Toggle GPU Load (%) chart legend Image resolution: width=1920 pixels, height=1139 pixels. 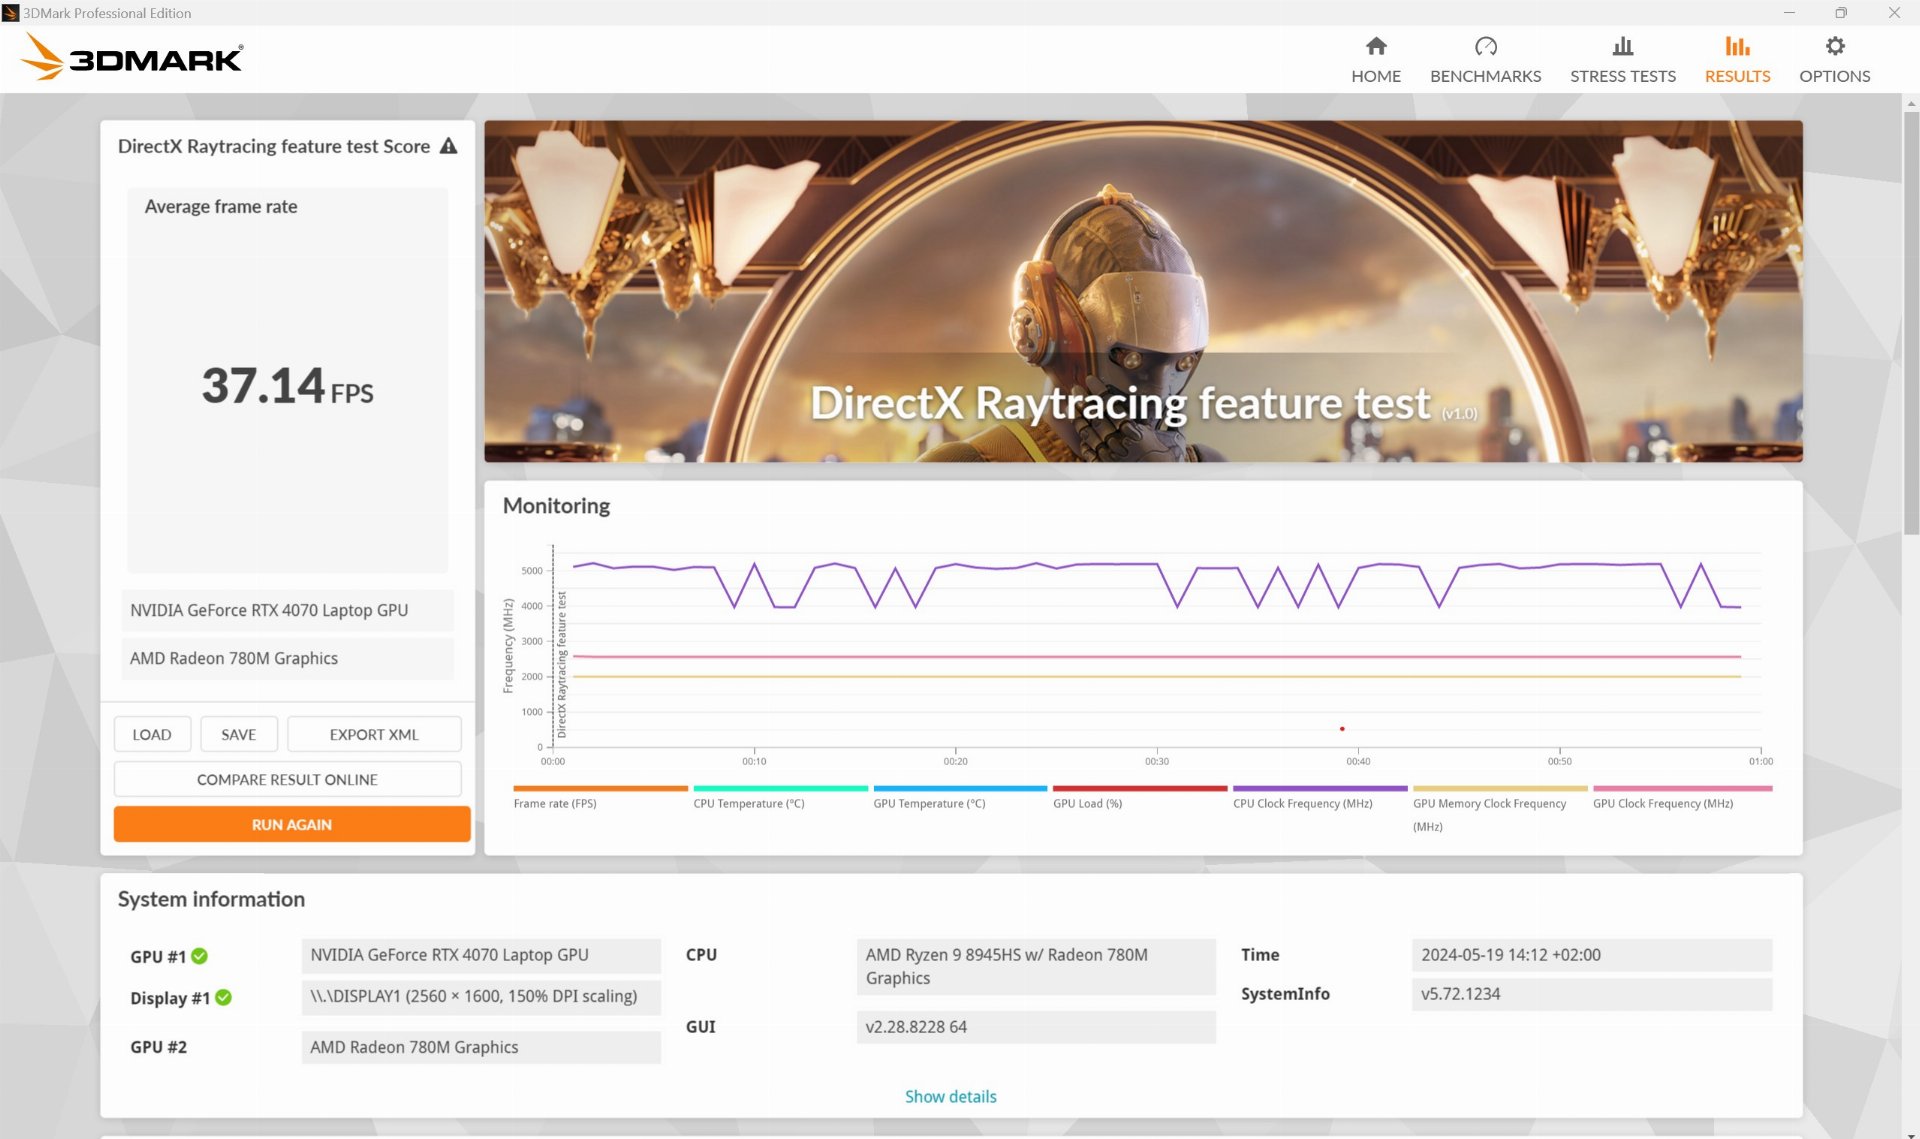(x=1087, y=803)
